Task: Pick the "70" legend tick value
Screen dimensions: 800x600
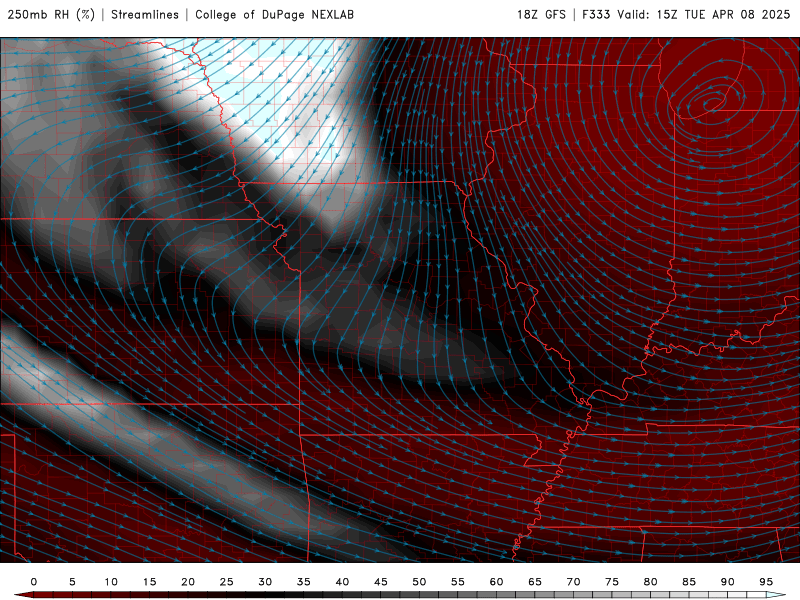Action: click(x=573, y=582)
